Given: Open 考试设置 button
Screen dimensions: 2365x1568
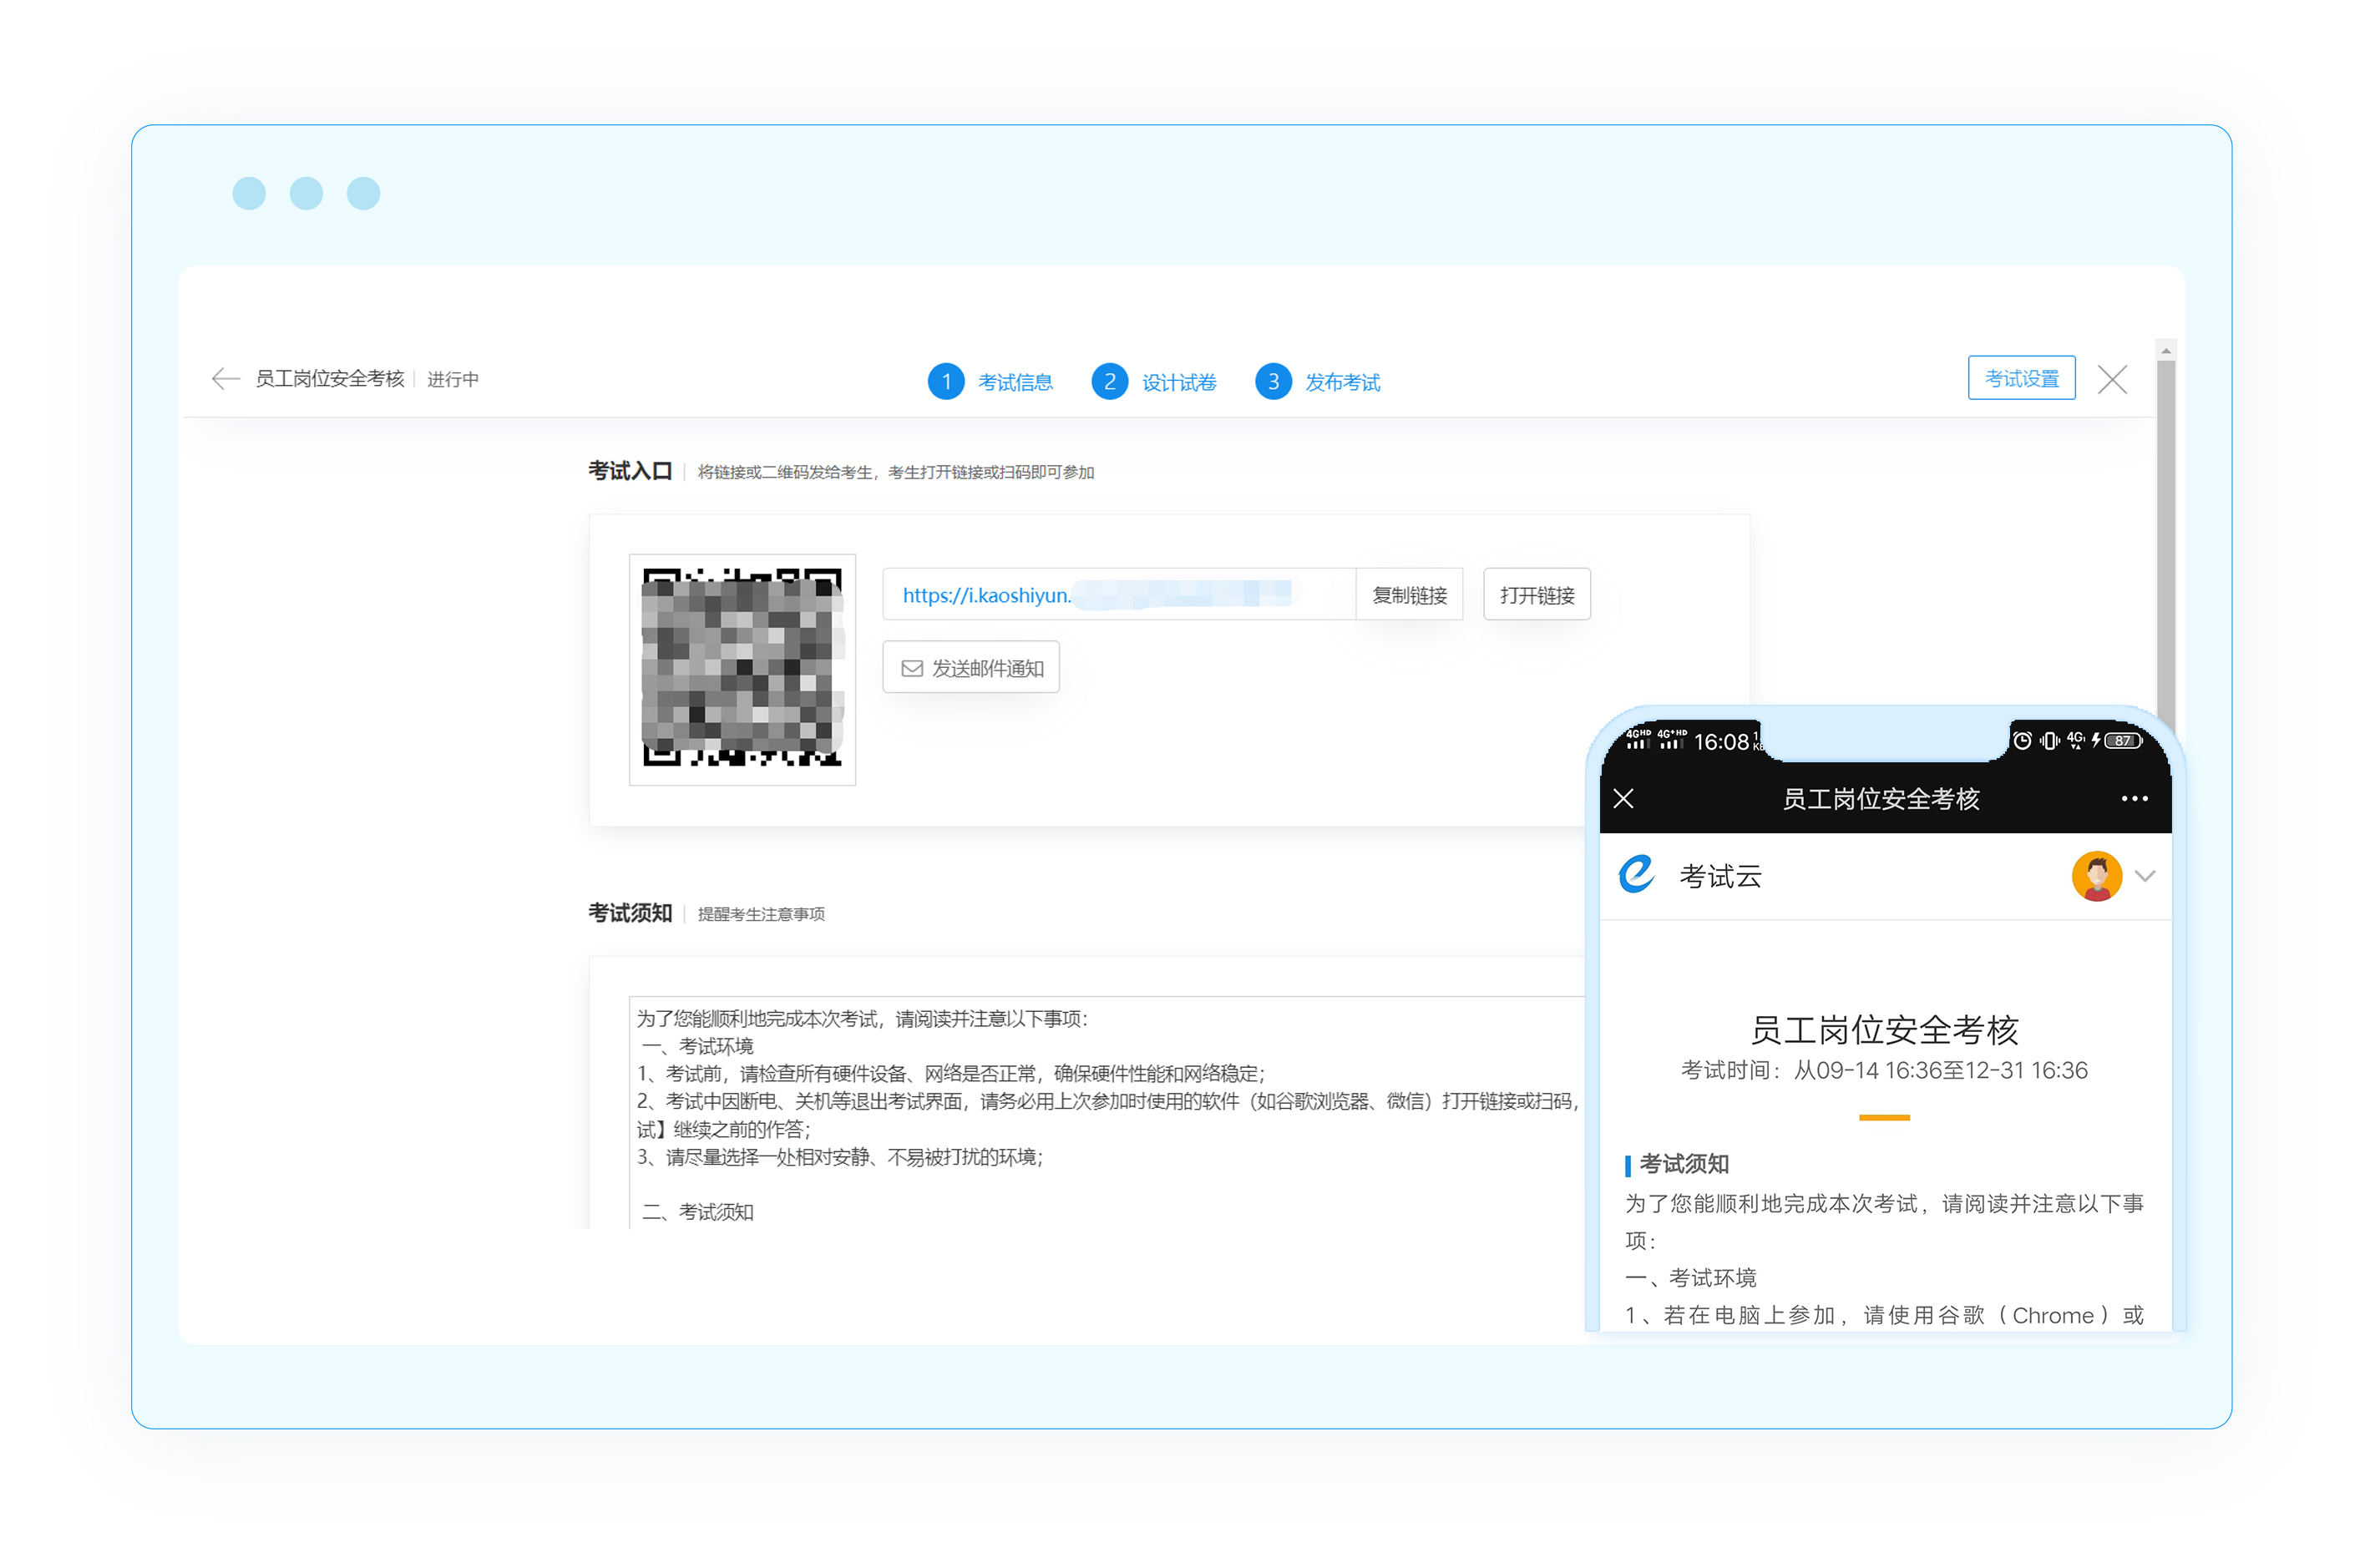Looking at the screenshot, I should 2021,379.
